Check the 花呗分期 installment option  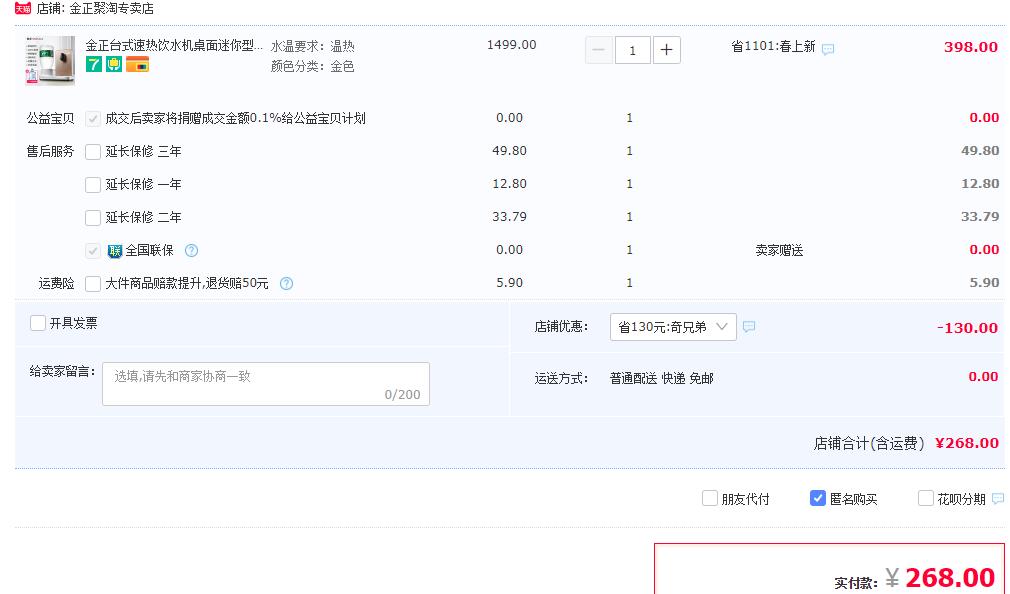pos(926,498)
